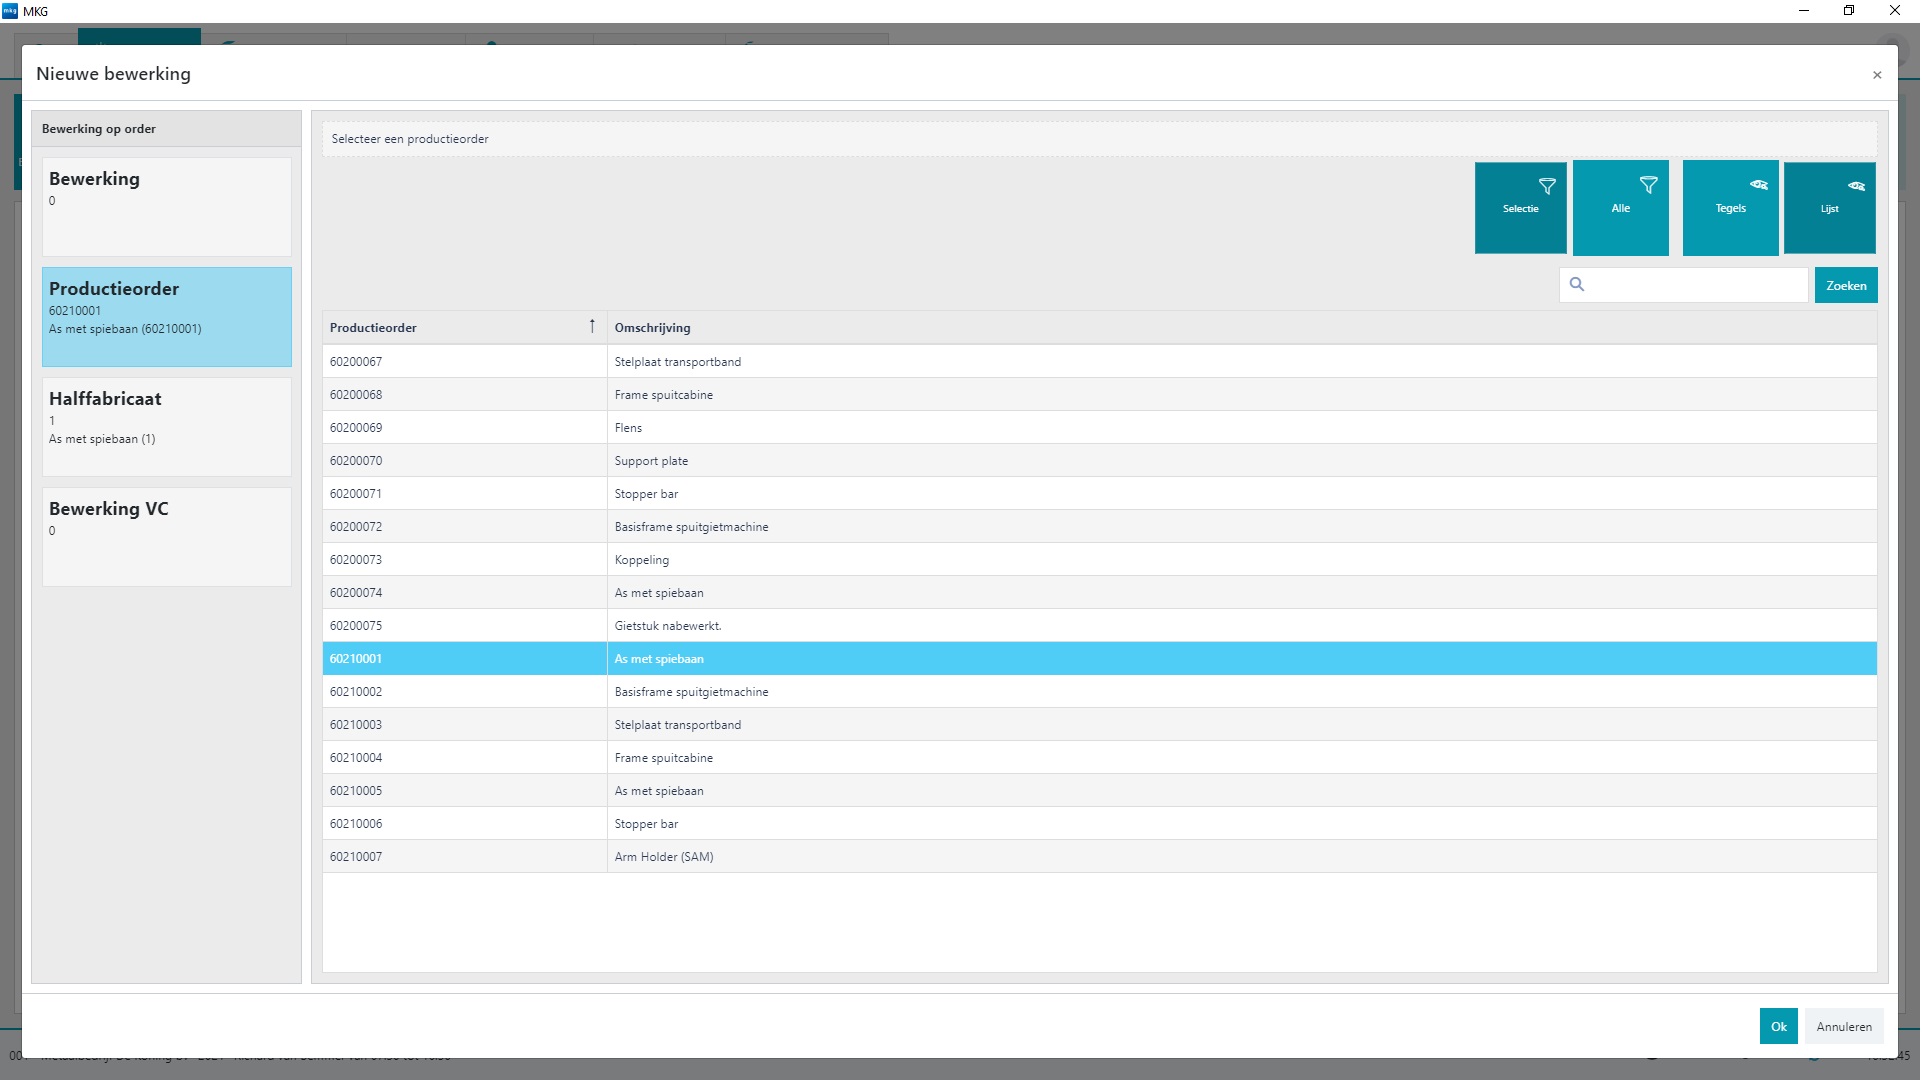
Task: Click the Annuleren button
Action: tap(1844, 1026)
